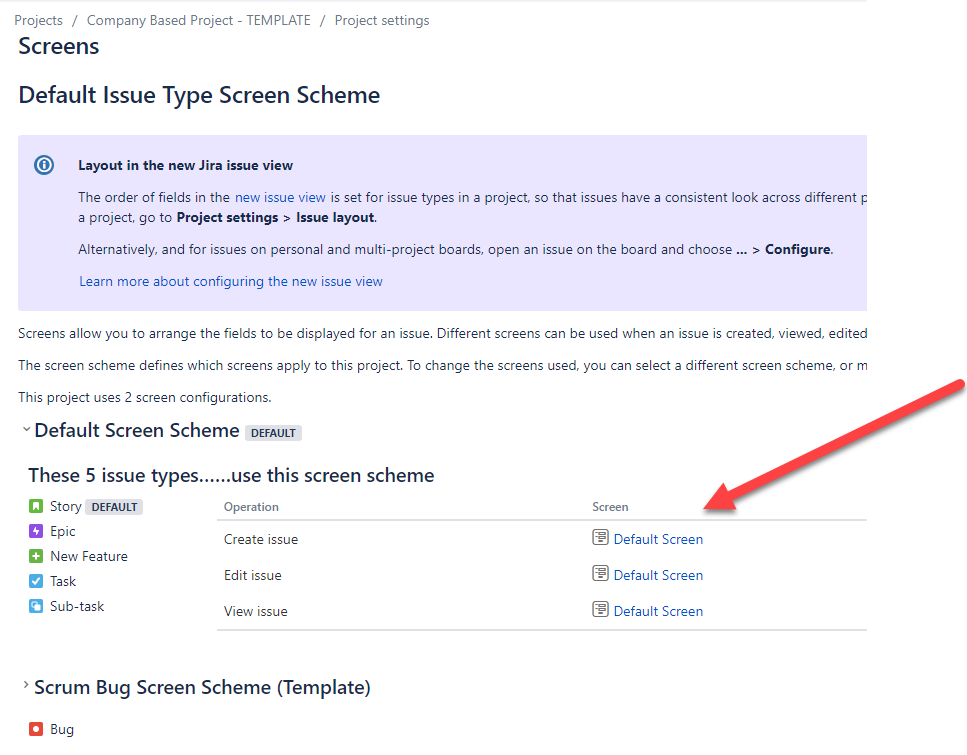Click the Task issue type icon

click(x=36, y=581)
